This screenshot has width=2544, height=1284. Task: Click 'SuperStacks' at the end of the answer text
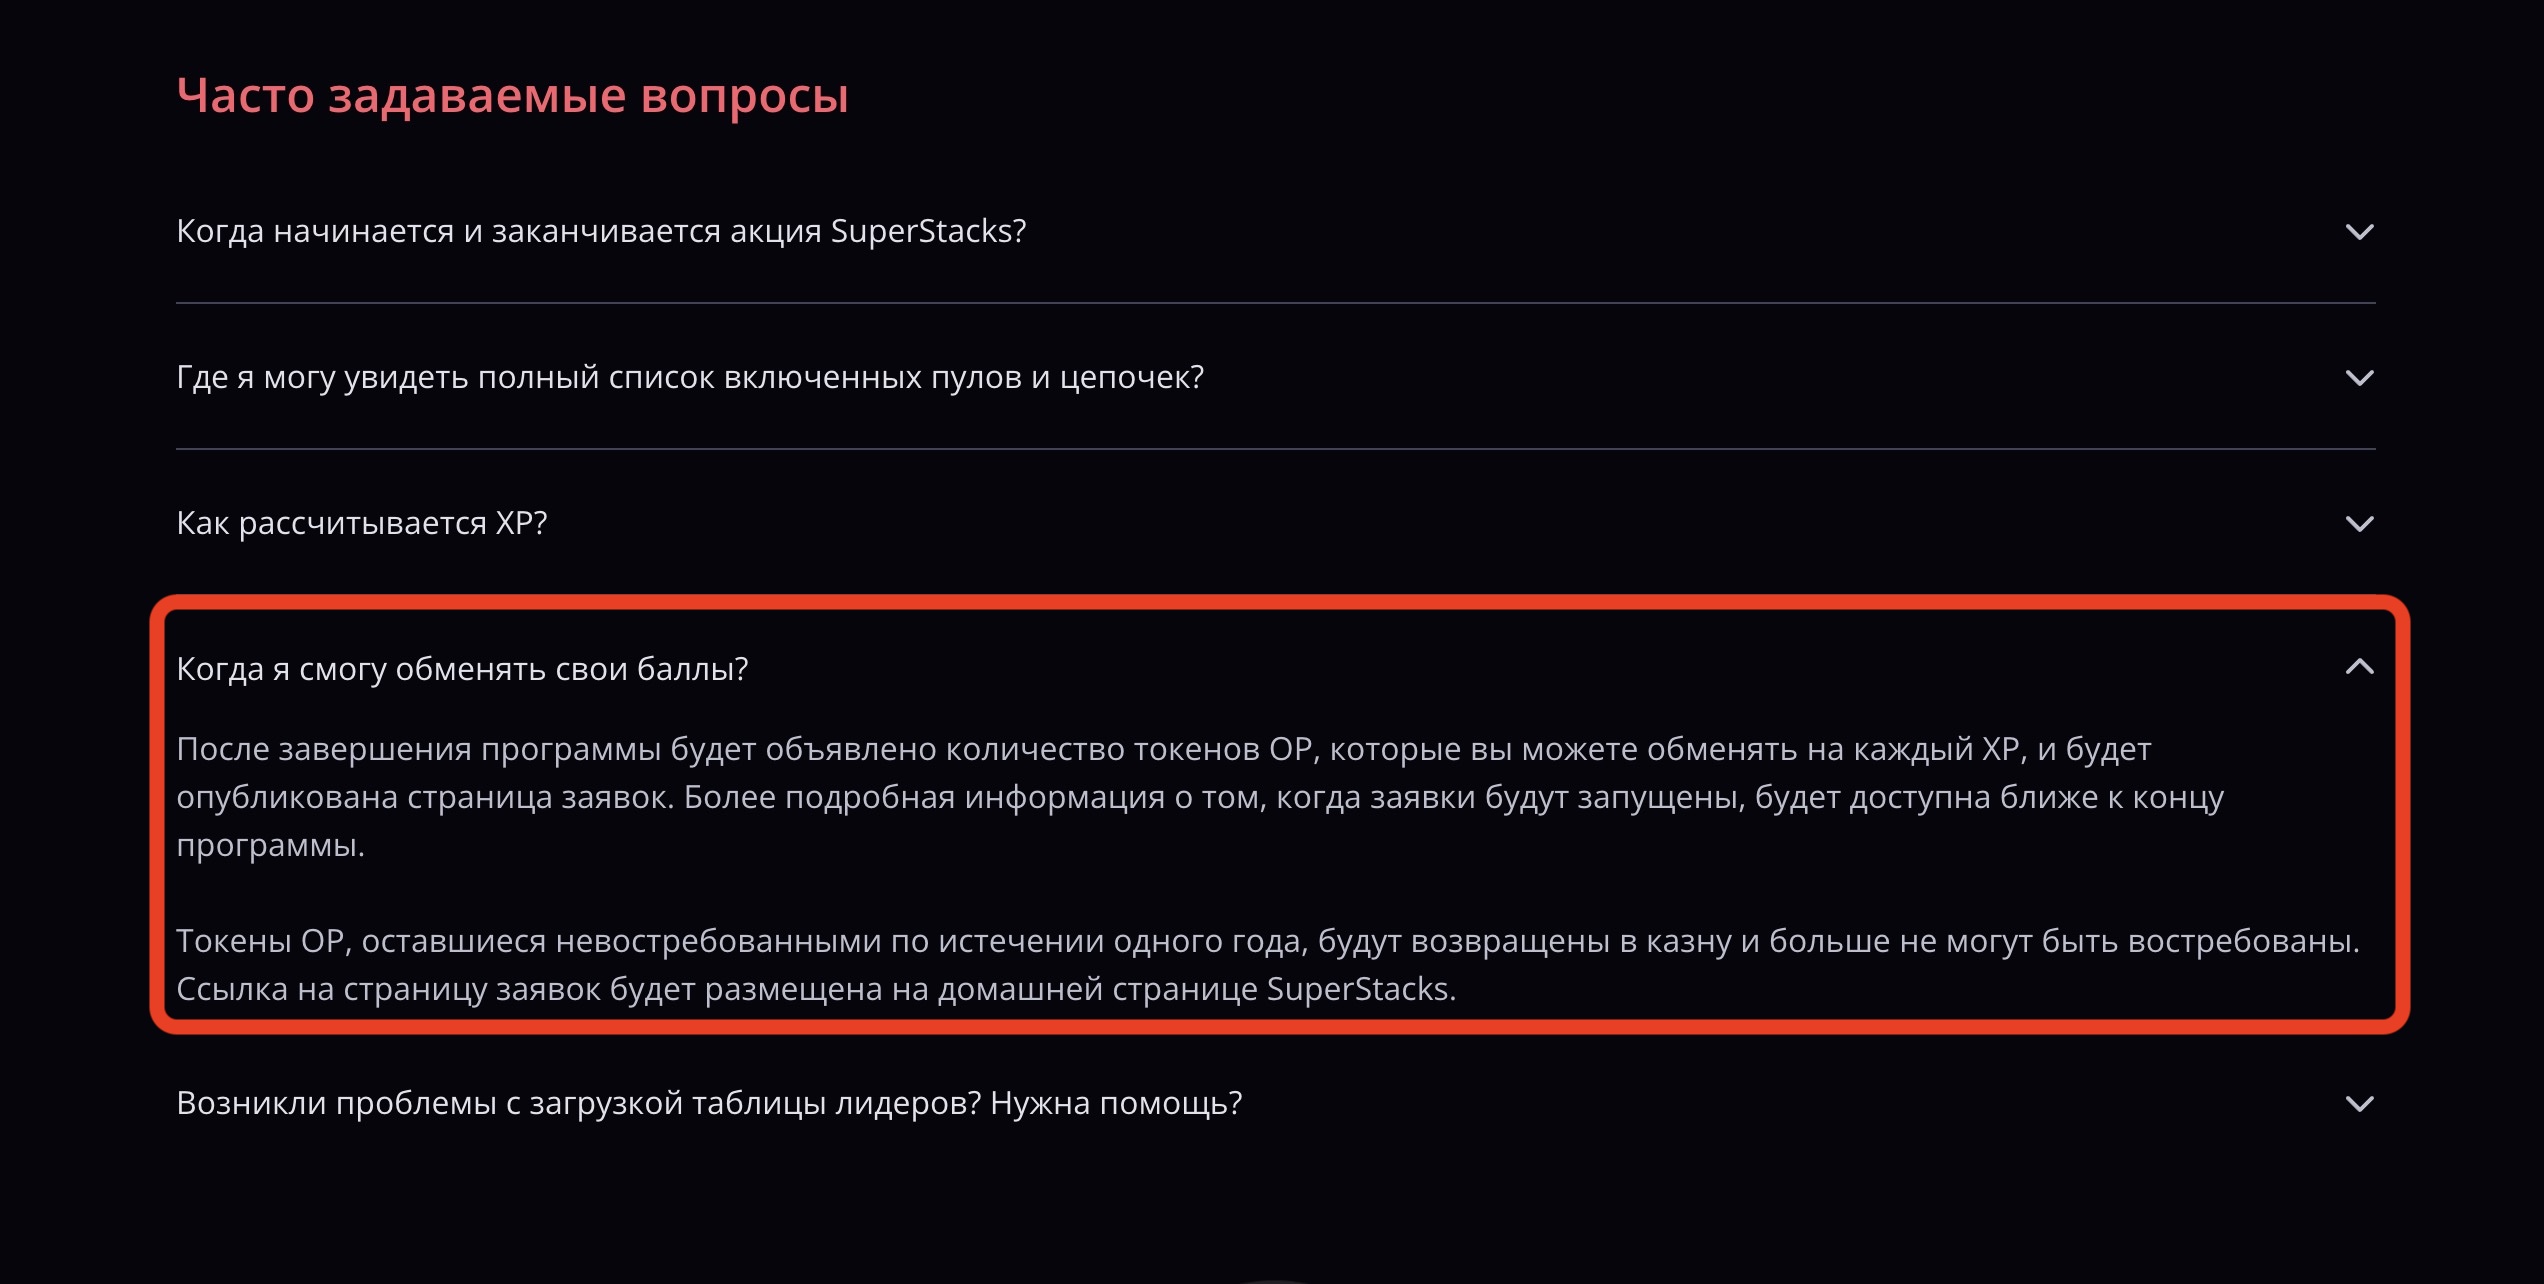click(1358, 989)
